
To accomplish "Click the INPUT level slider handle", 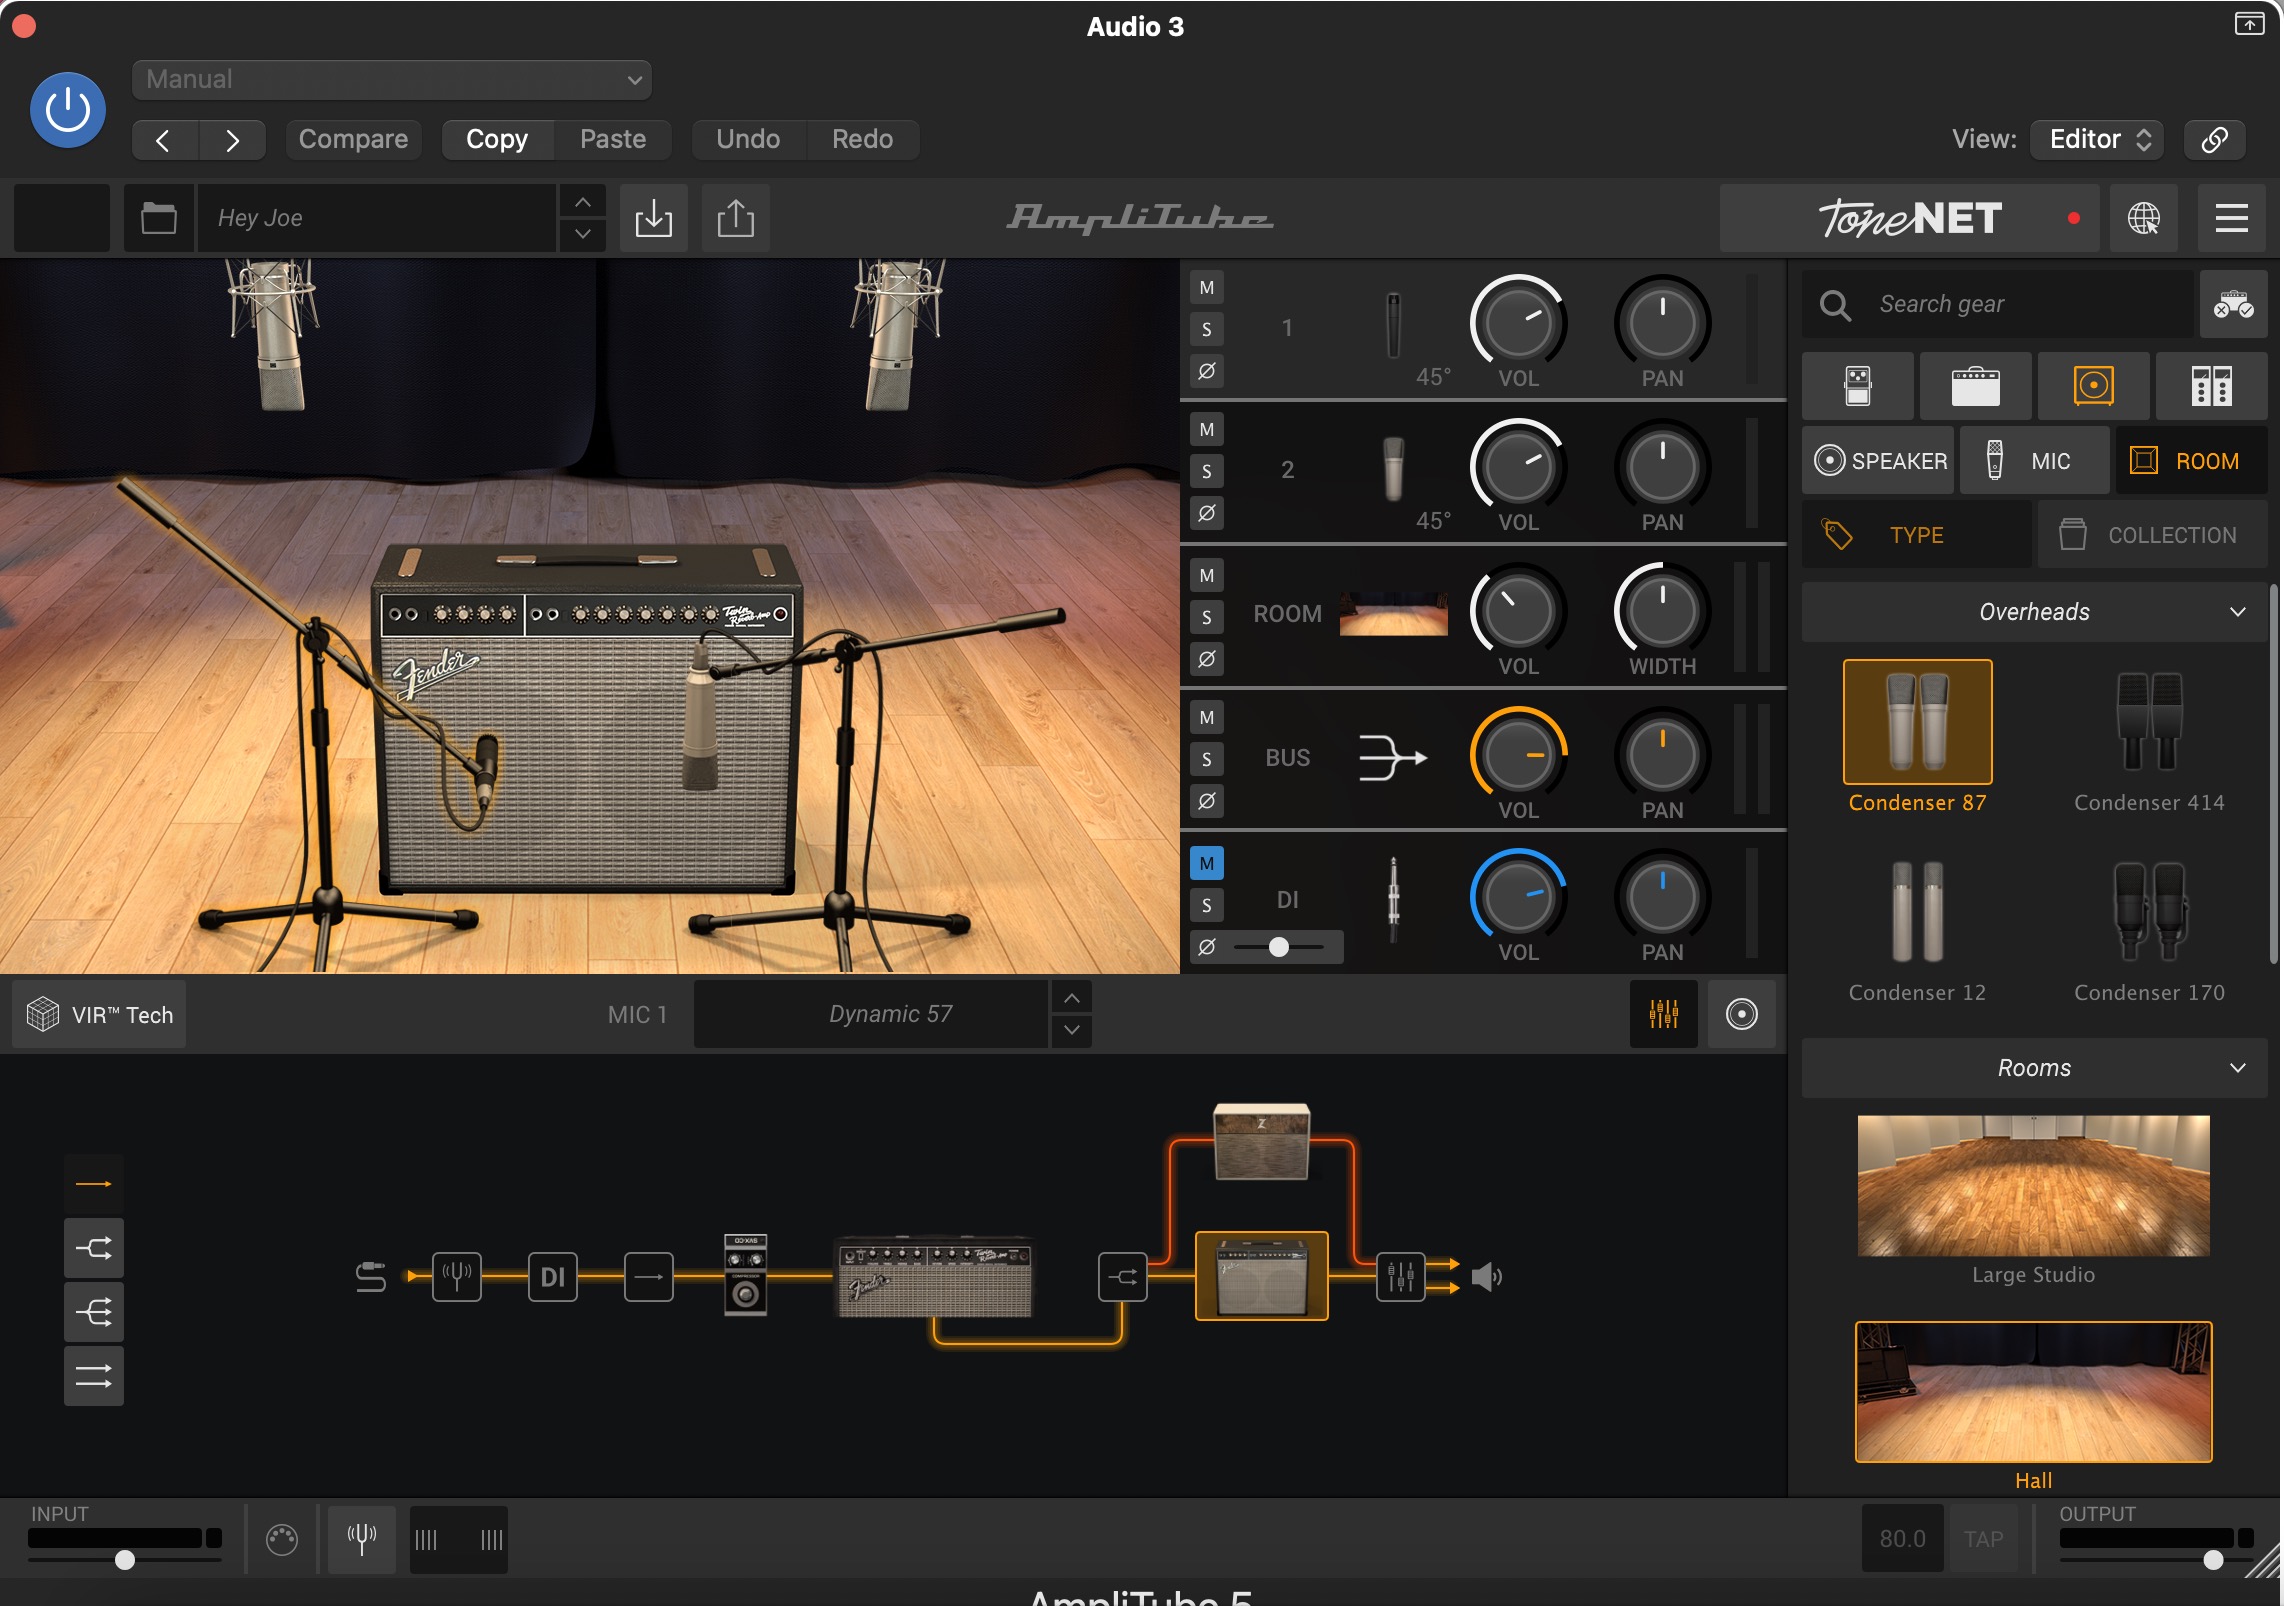I will pyautogui.click(x=125, y=1560).
